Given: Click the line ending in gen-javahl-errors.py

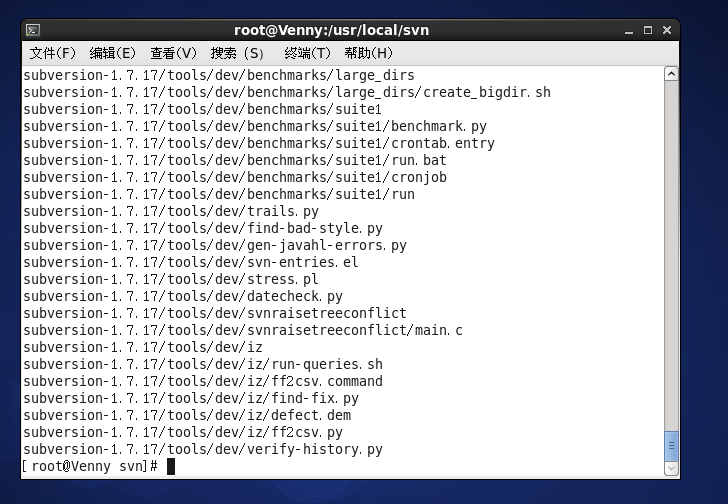Looking at the screenshot, I should coord(215,245).
